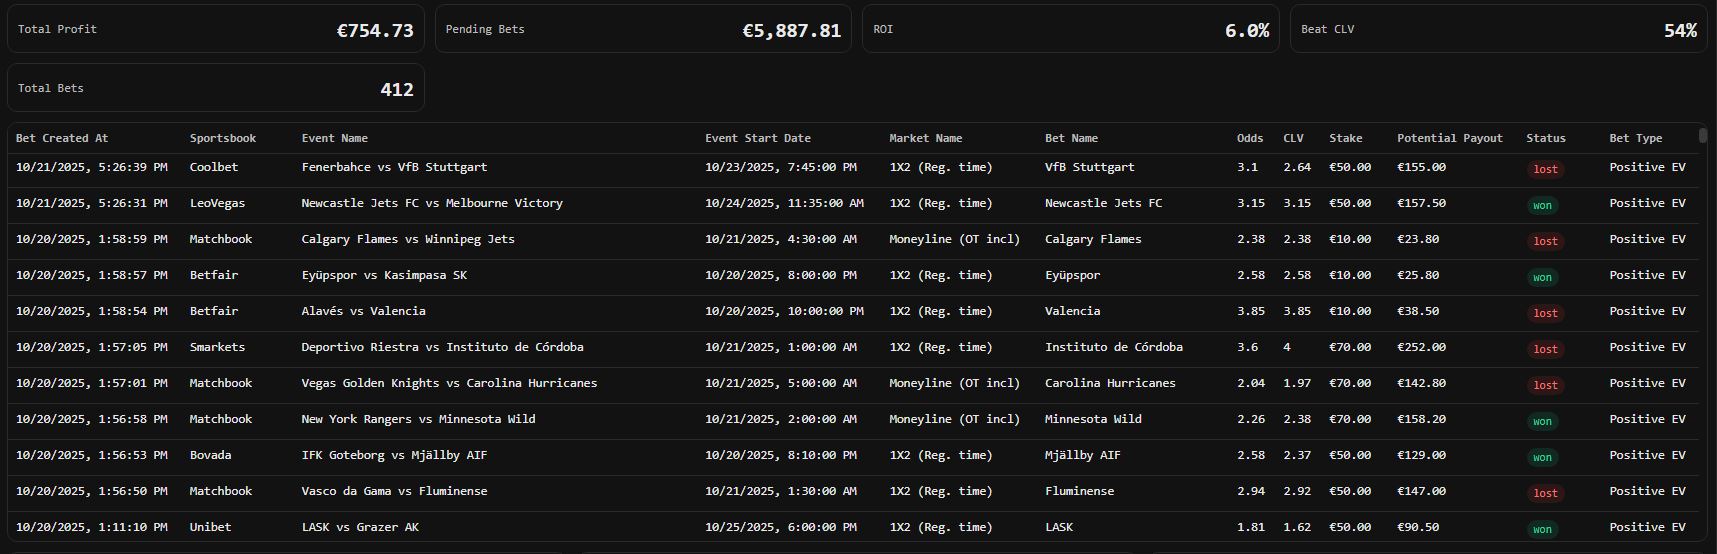
Task: Select the Pending Bets summary card
Action: [643, 29]
